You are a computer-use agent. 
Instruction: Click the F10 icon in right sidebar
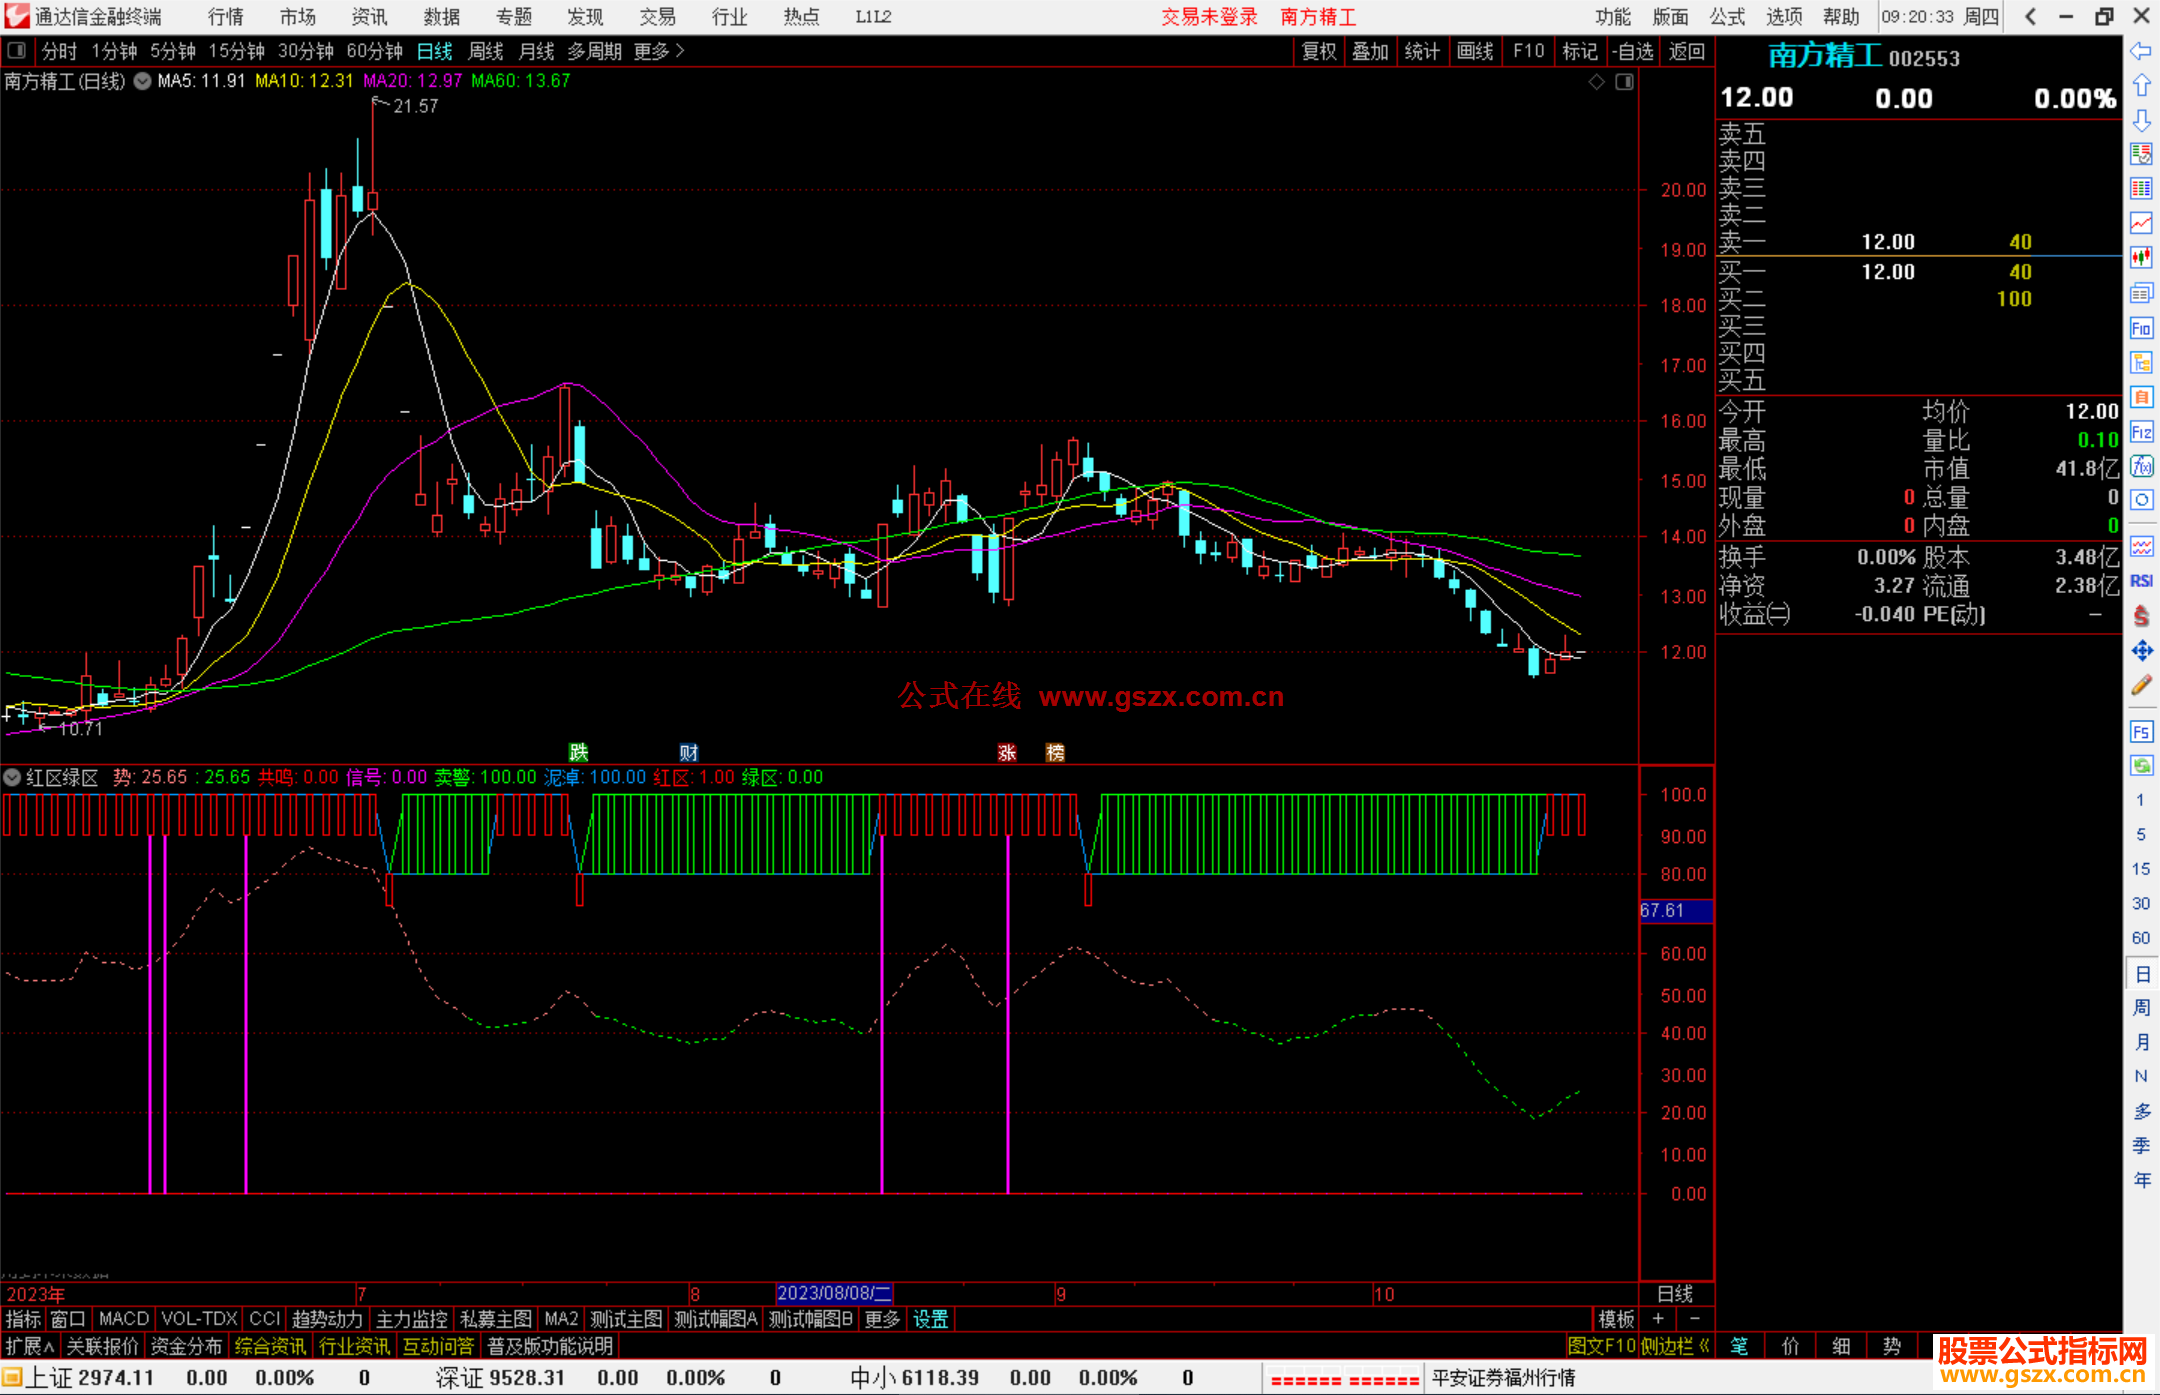(2141, 328)
